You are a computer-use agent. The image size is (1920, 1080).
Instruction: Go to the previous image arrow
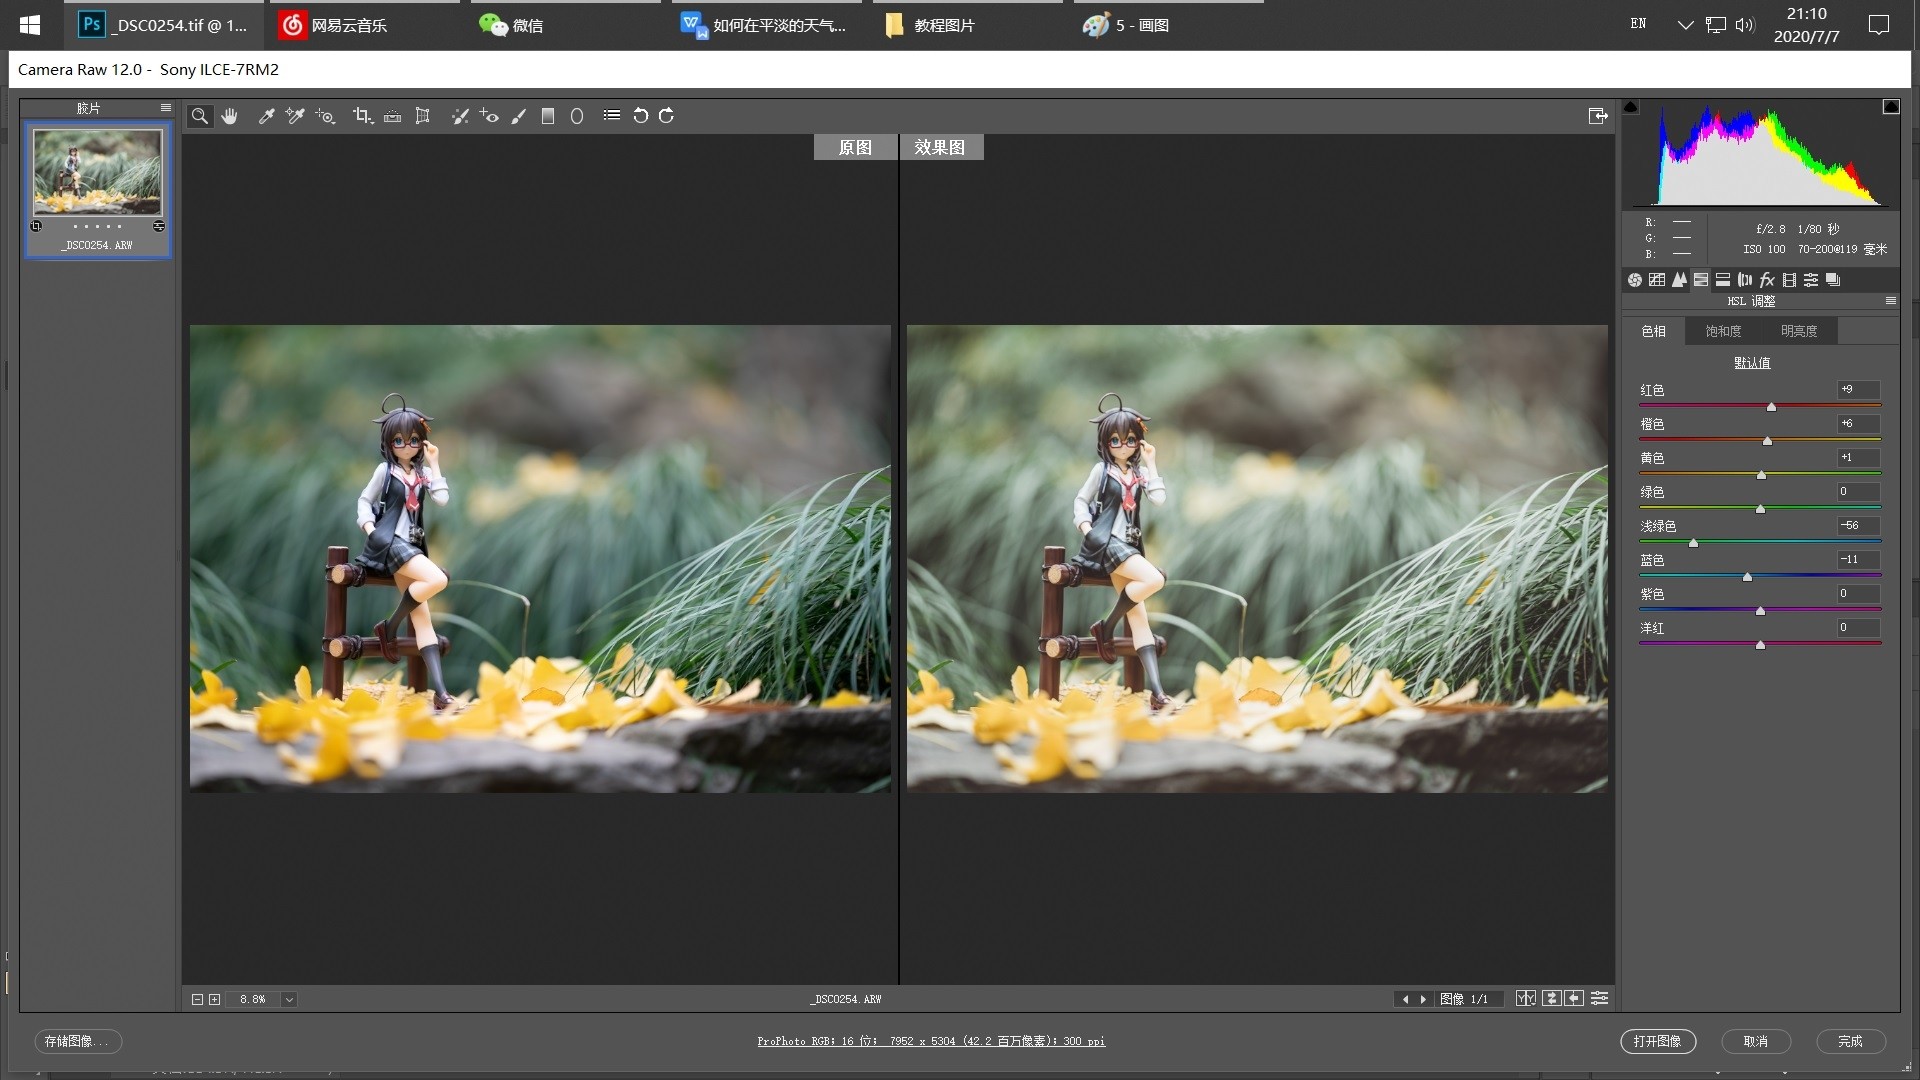1405,999
